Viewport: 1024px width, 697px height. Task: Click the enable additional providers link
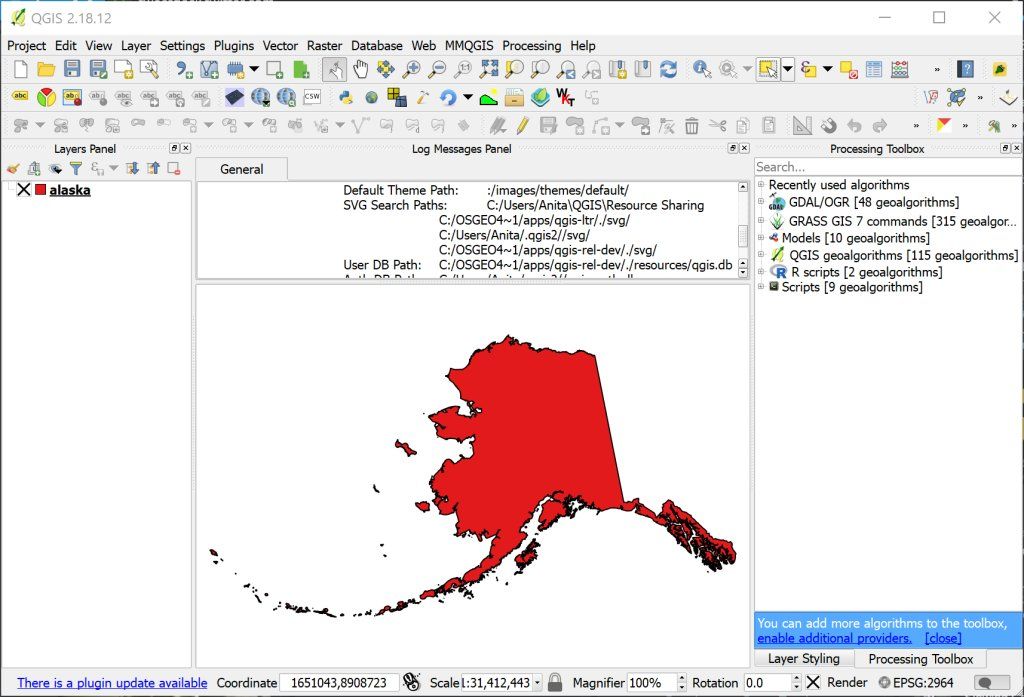pos(835,638)
